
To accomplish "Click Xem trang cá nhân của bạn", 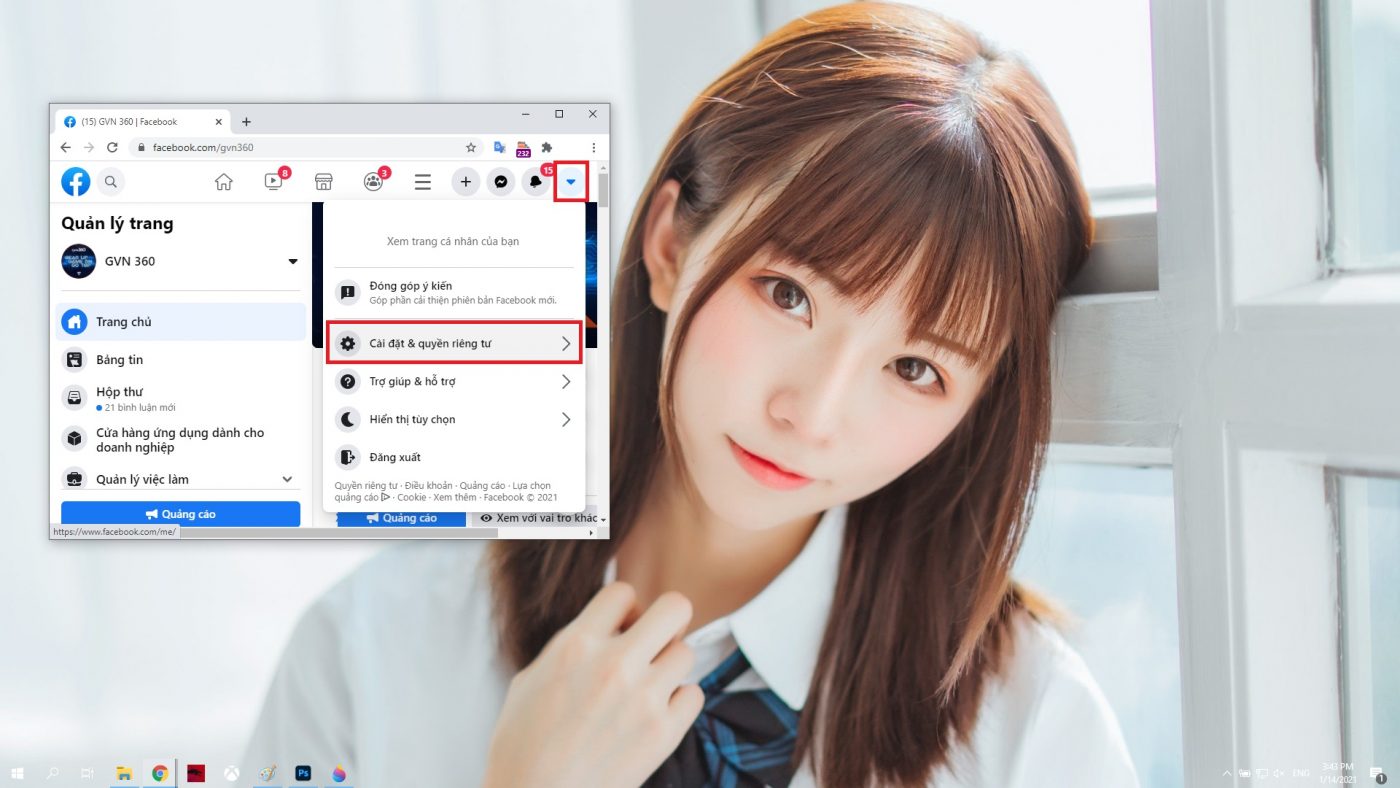I will pyautogui.click(x=453, y=241).
